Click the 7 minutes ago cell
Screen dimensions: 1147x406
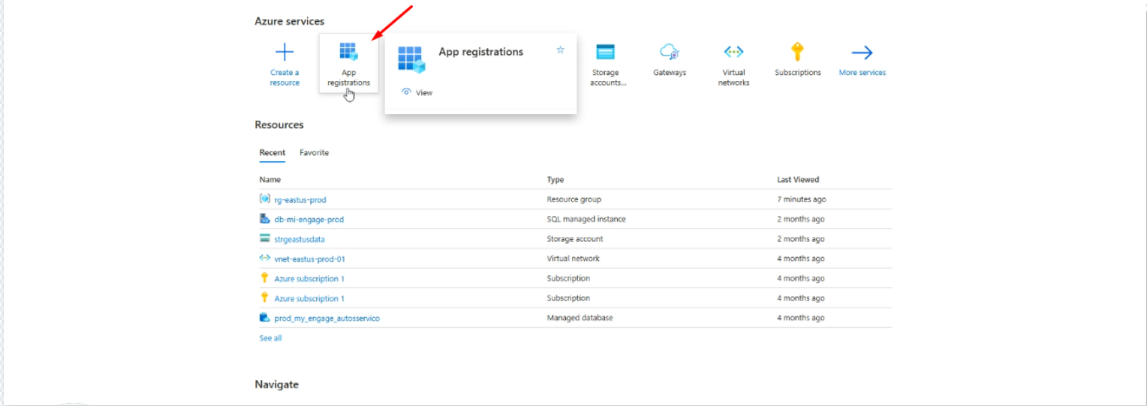pos(802,200)
